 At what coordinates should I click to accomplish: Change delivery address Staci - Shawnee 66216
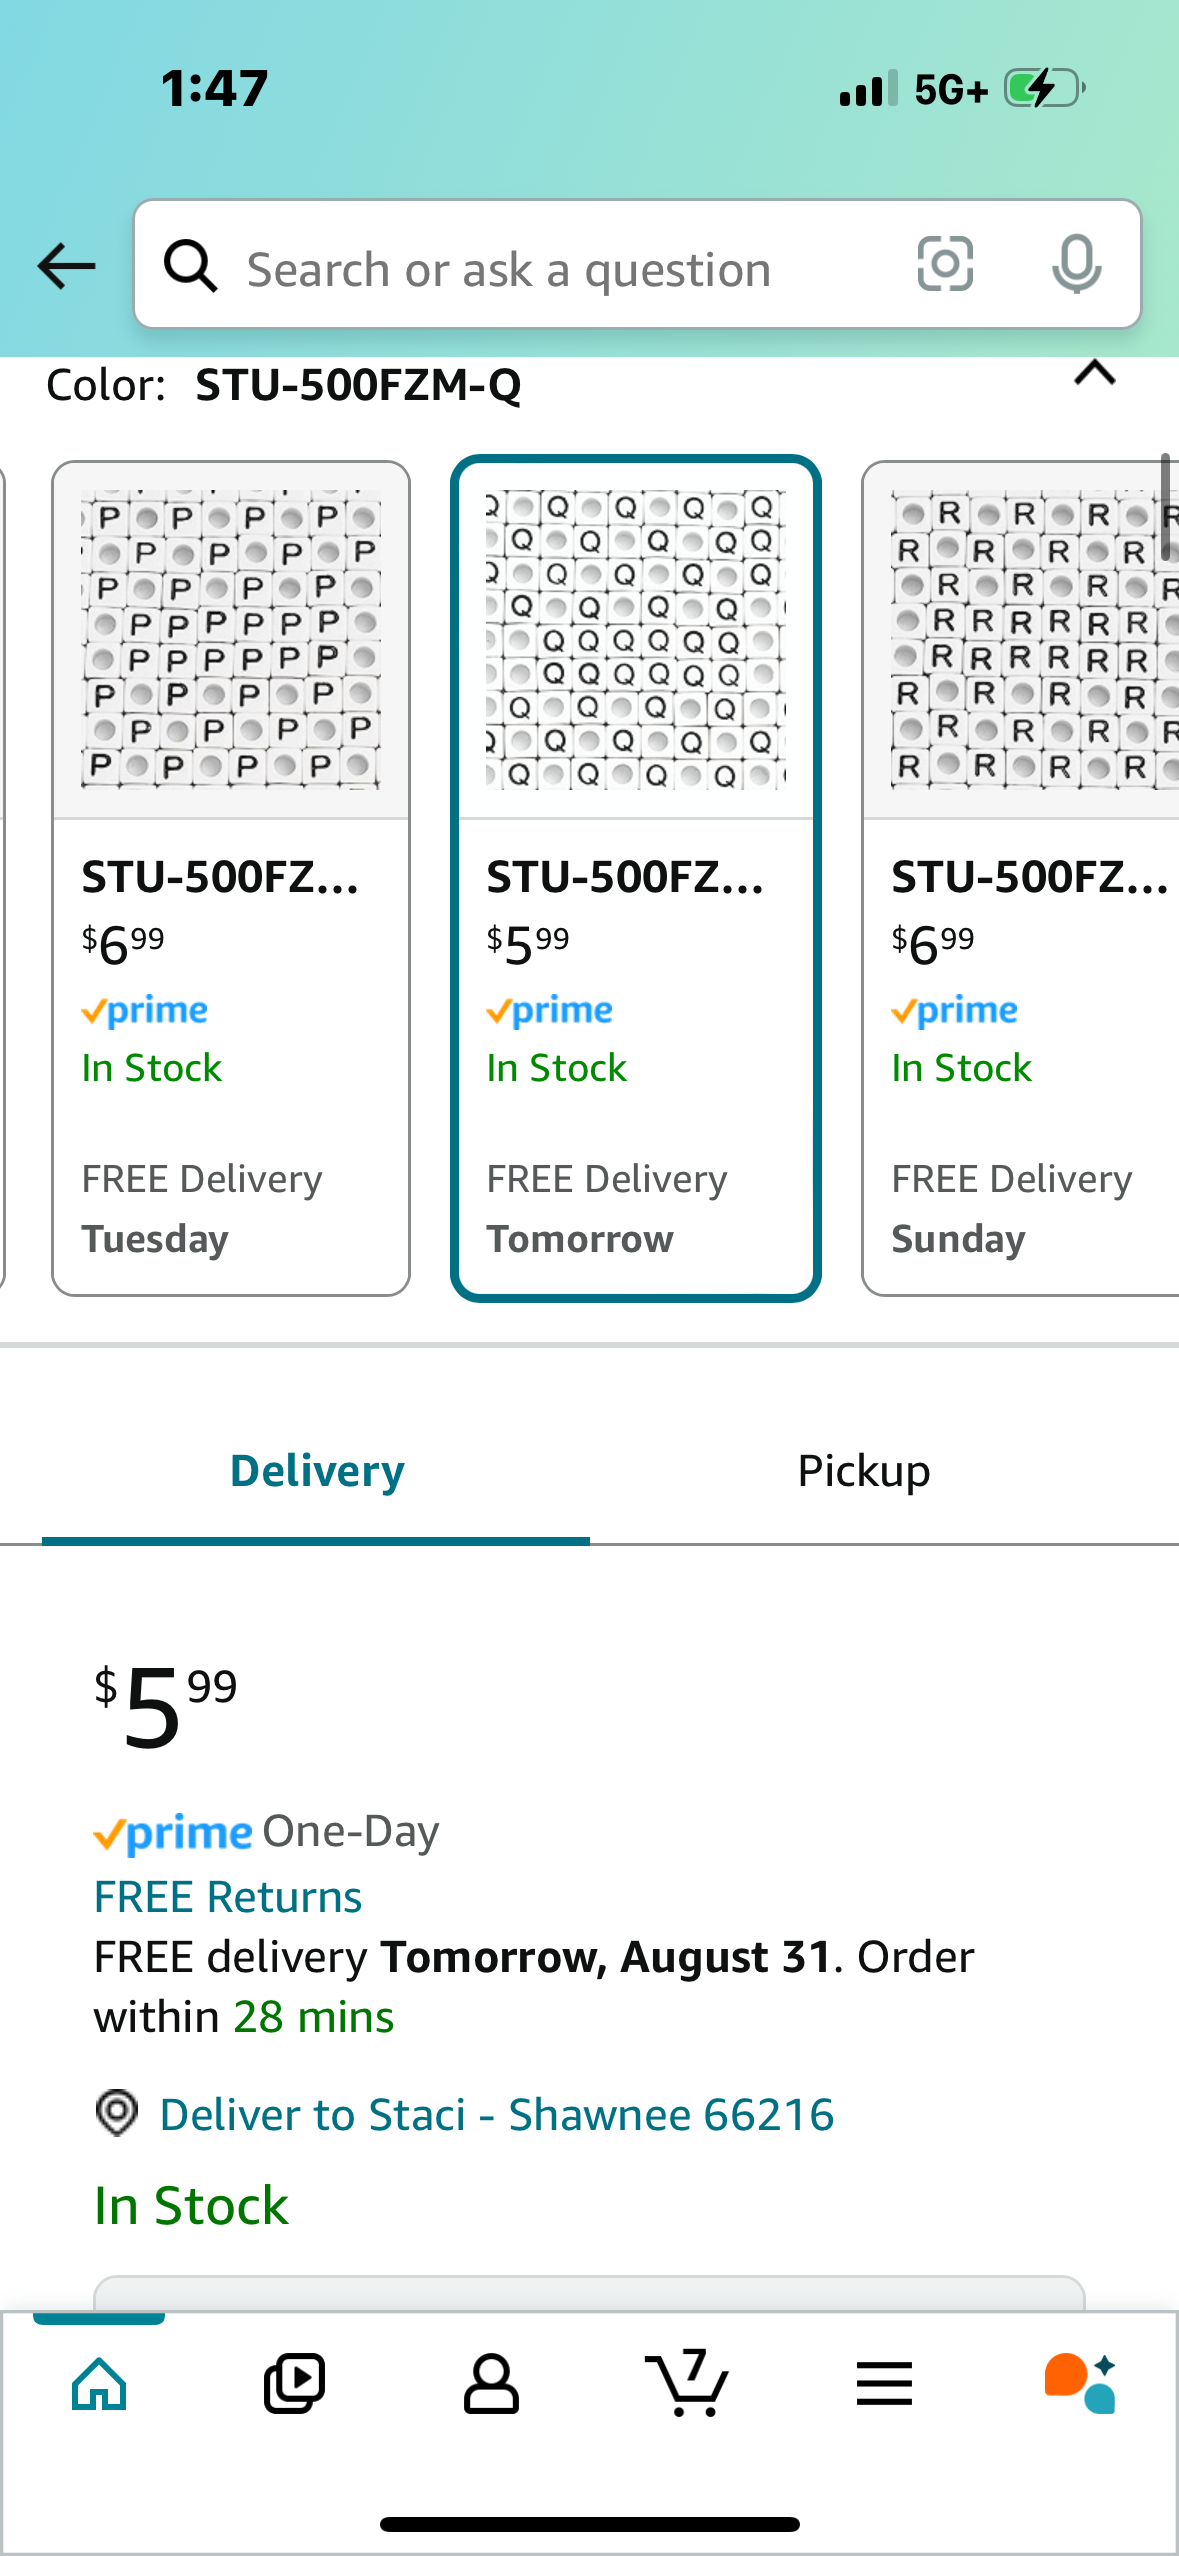497,2115
